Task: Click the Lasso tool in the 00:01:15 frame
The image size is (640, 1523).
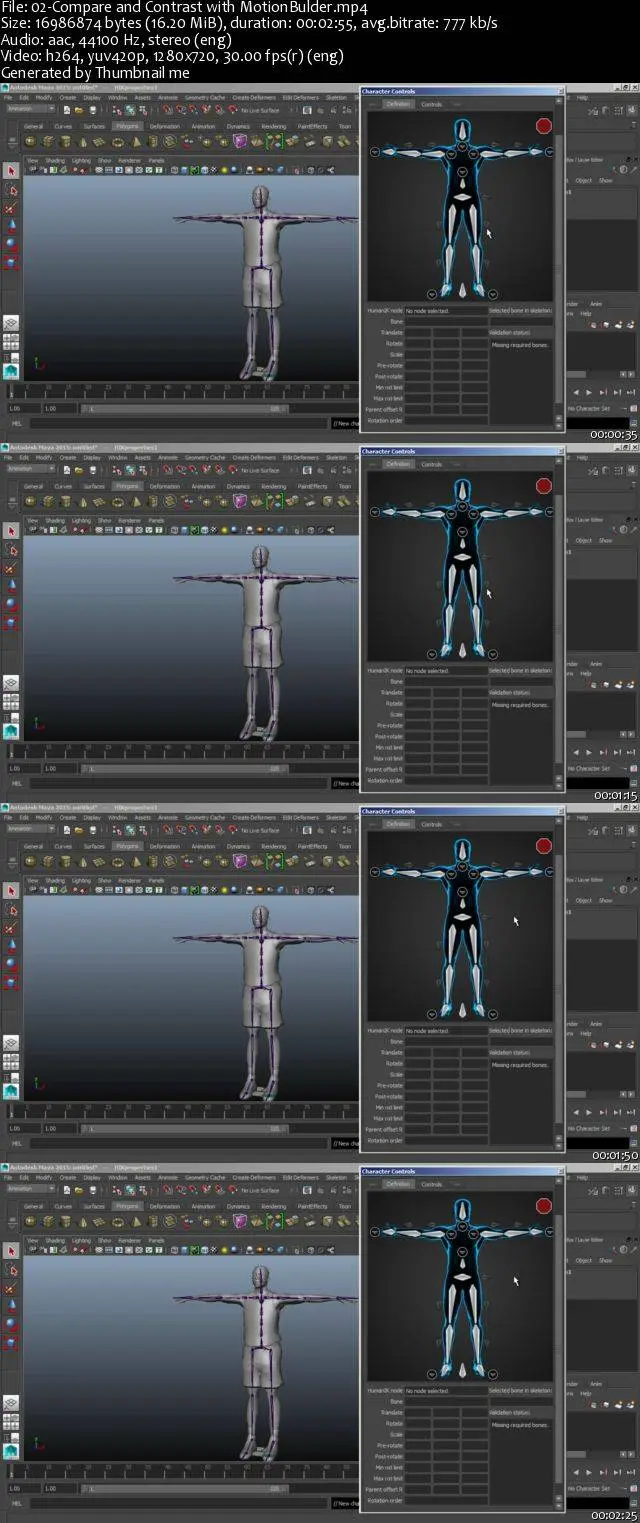Action: point(11,549)
